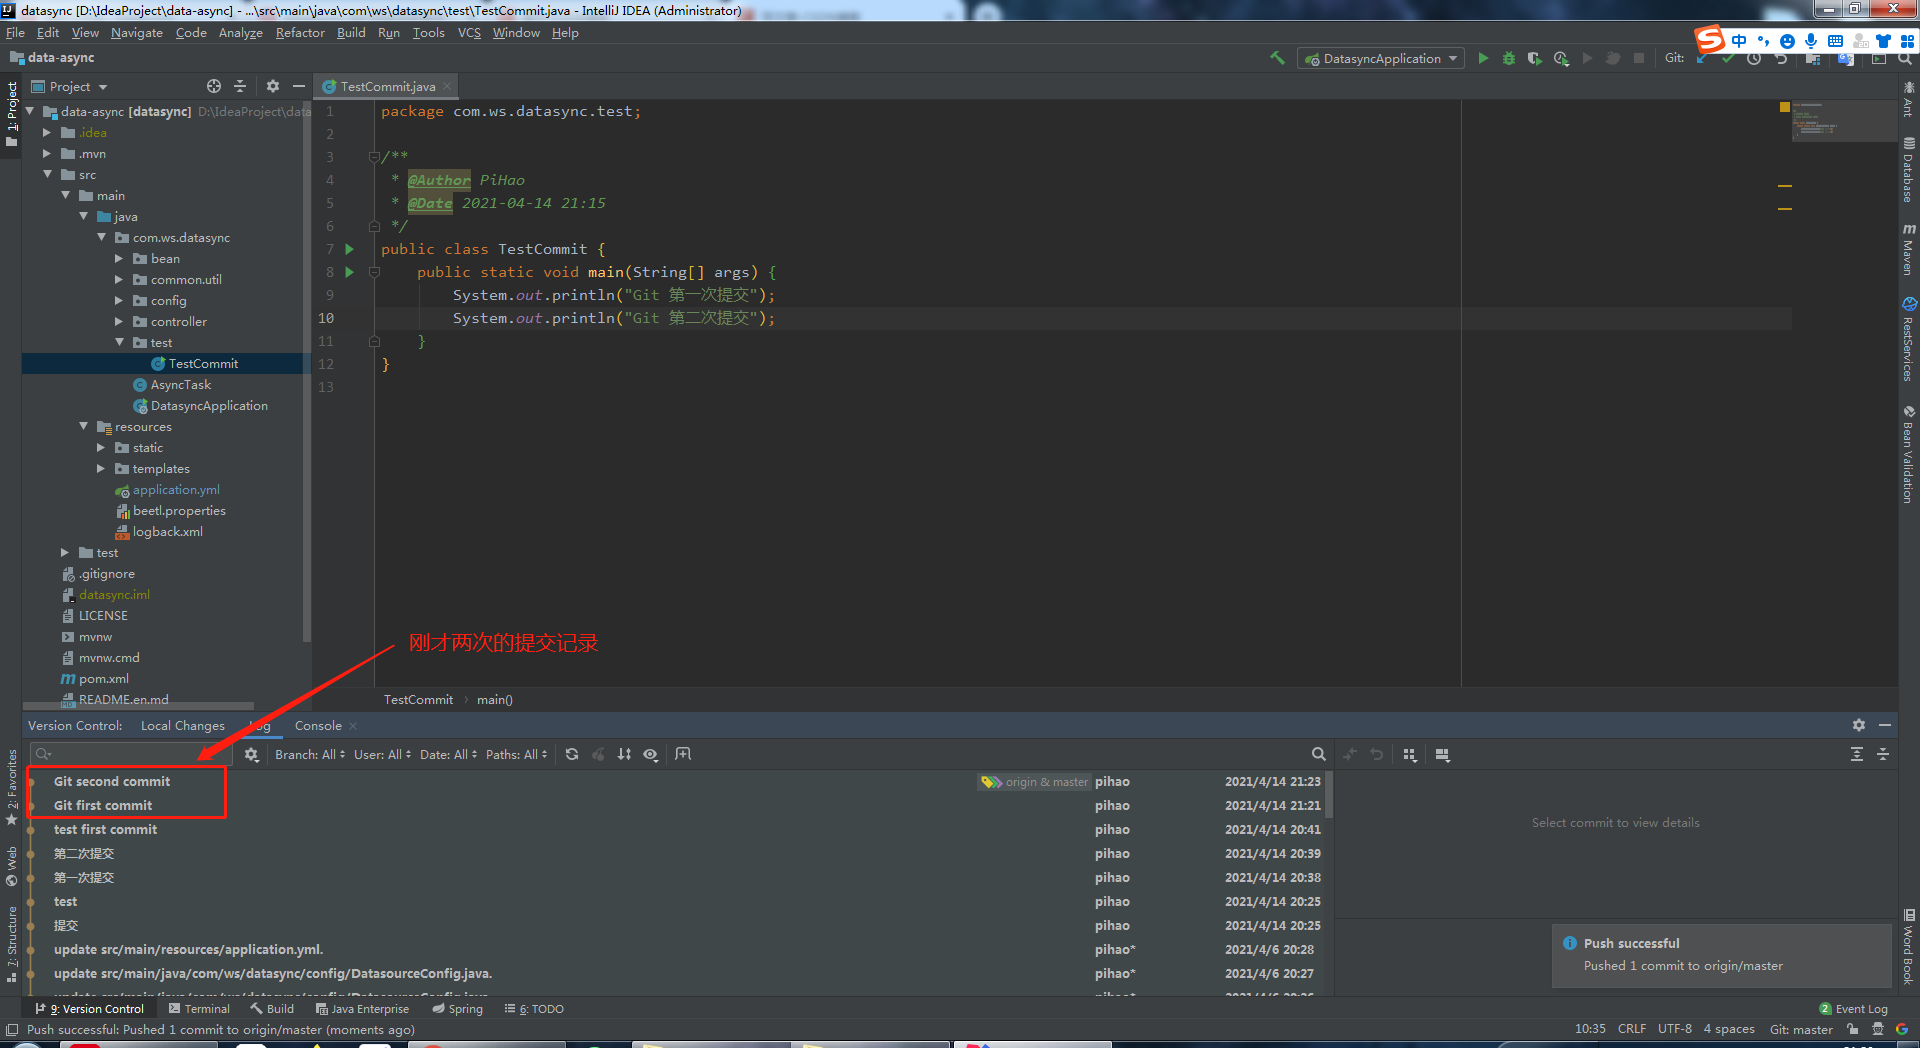Run the DatasyncApplication
The height and width of the screenshot is (1048, 1920).
1484,58
